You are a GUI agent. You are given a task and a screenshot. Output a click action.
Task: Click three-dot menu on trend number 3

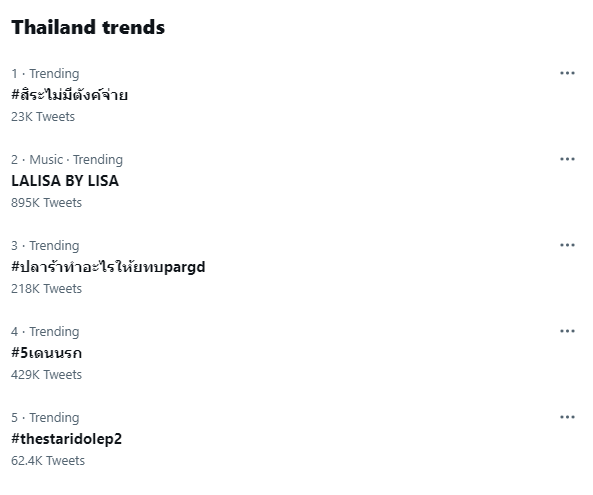[x=567, y=245]
